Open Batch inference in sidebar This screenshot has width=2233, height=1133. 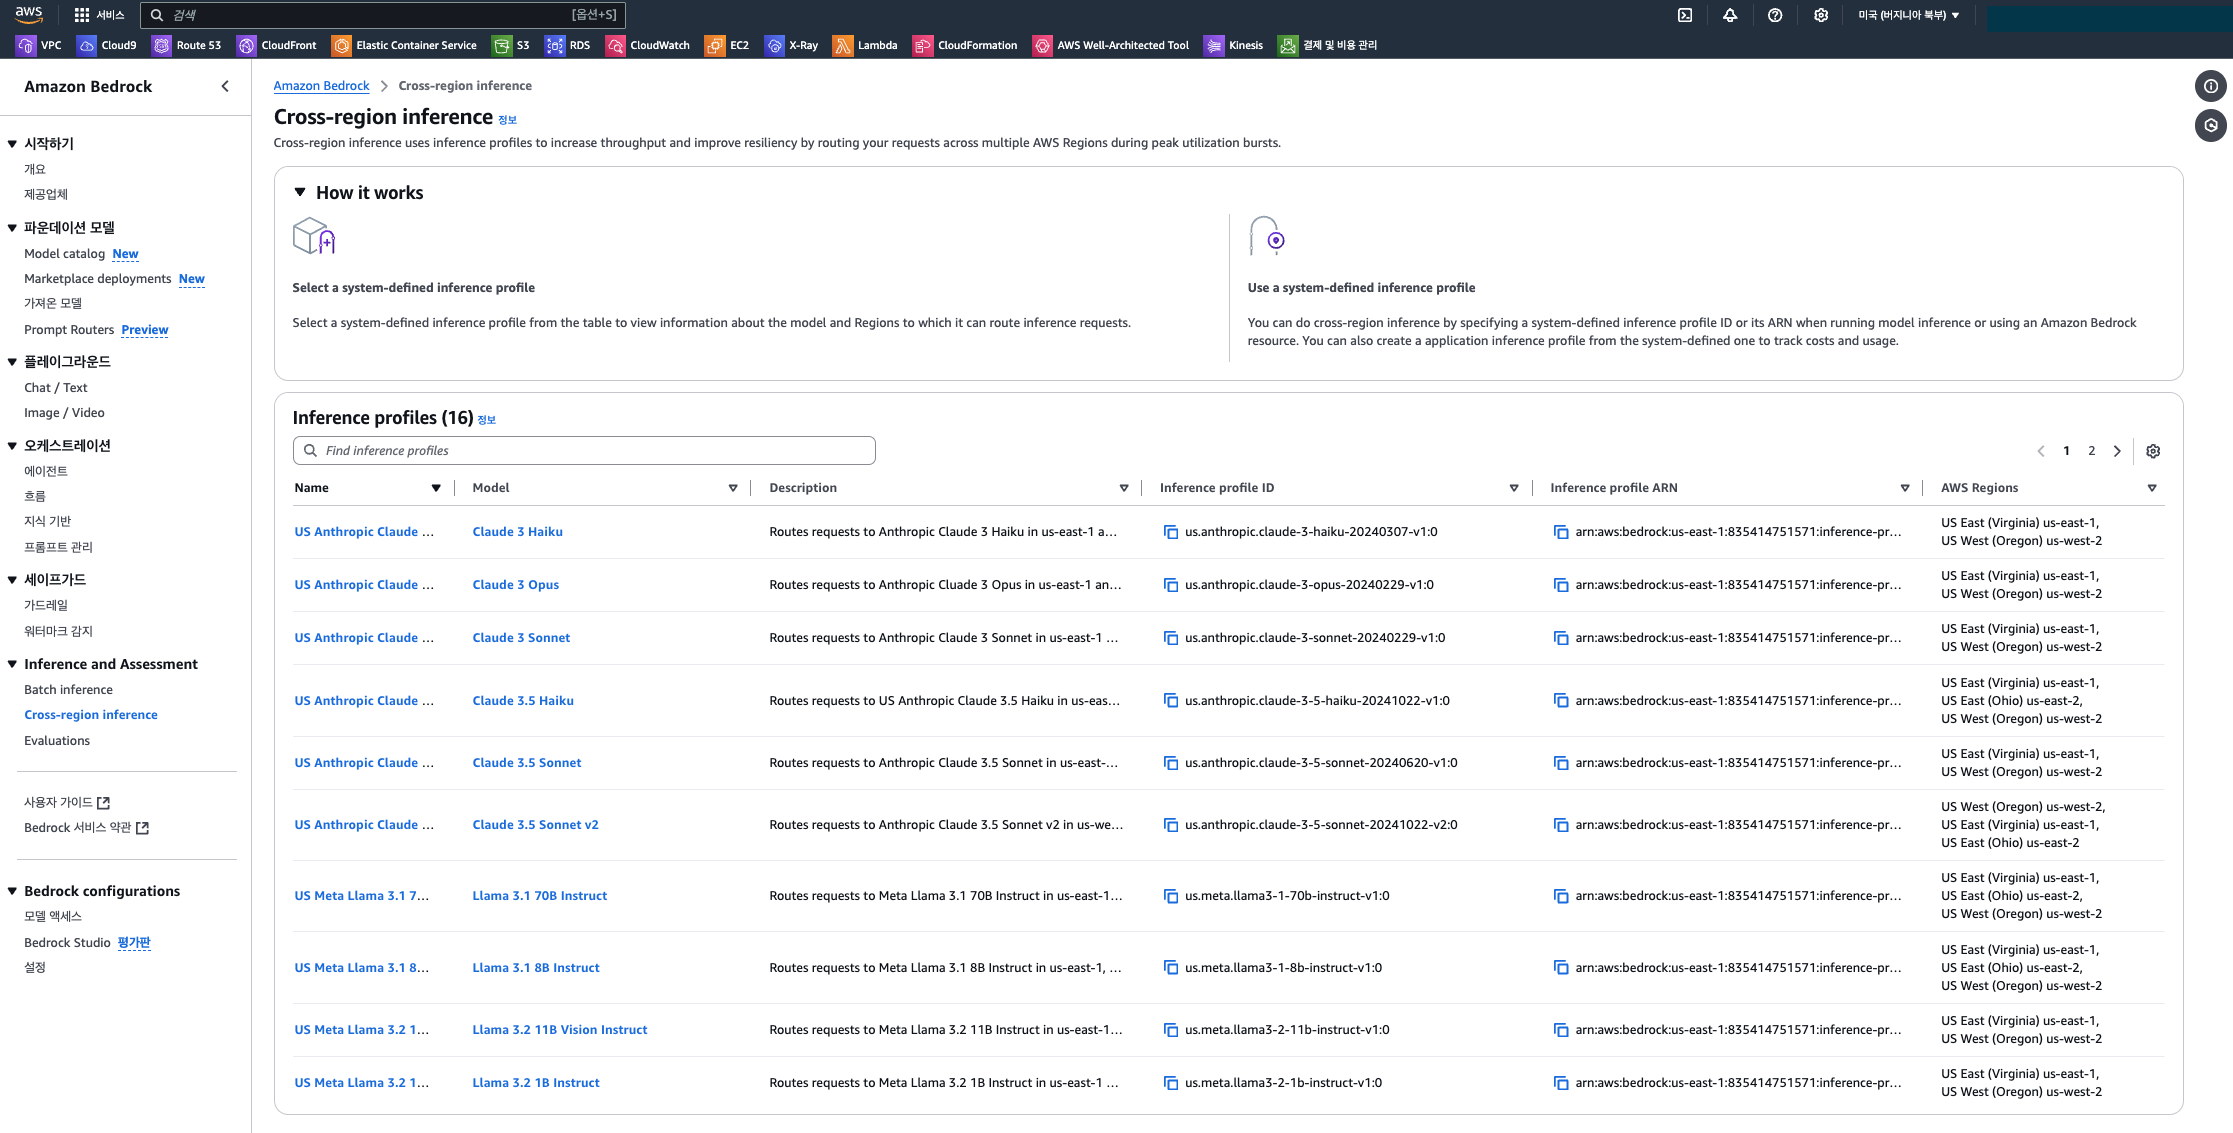click(x=68, y=690)
